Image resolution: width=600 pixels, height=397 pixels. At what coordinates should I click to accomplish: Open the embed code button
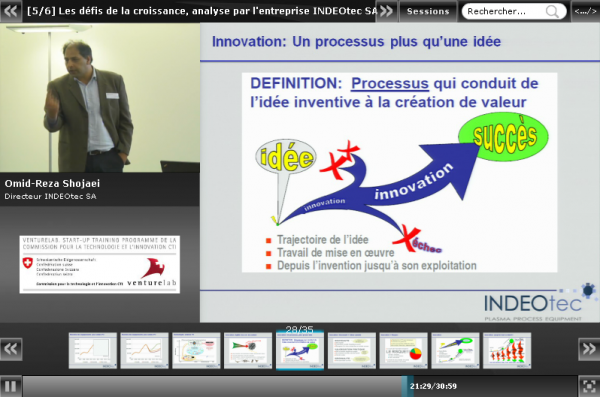(585, 11)
